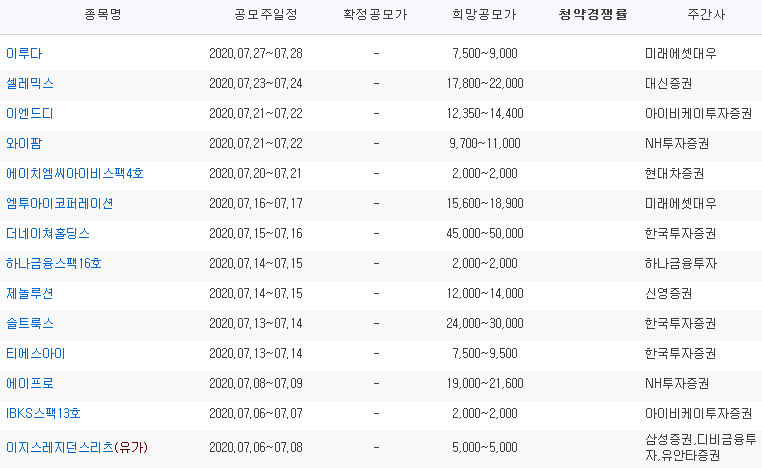762x468 pixels.
Task: Open the 티에스아이 stock link
Action: click(35, 353)
